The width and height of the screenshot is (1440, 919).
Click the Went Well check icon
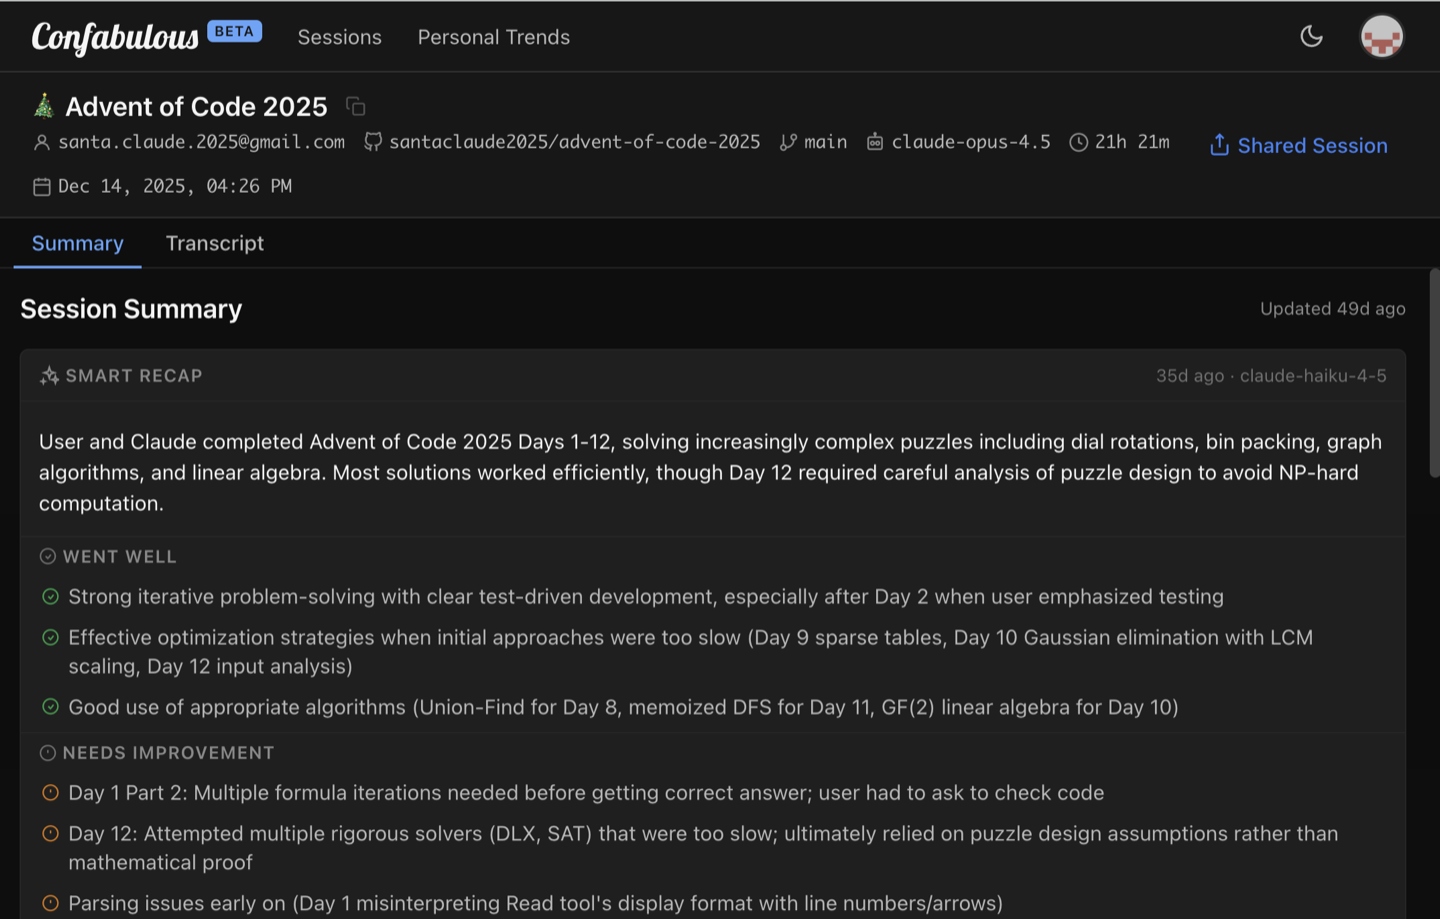click(47, 556)
